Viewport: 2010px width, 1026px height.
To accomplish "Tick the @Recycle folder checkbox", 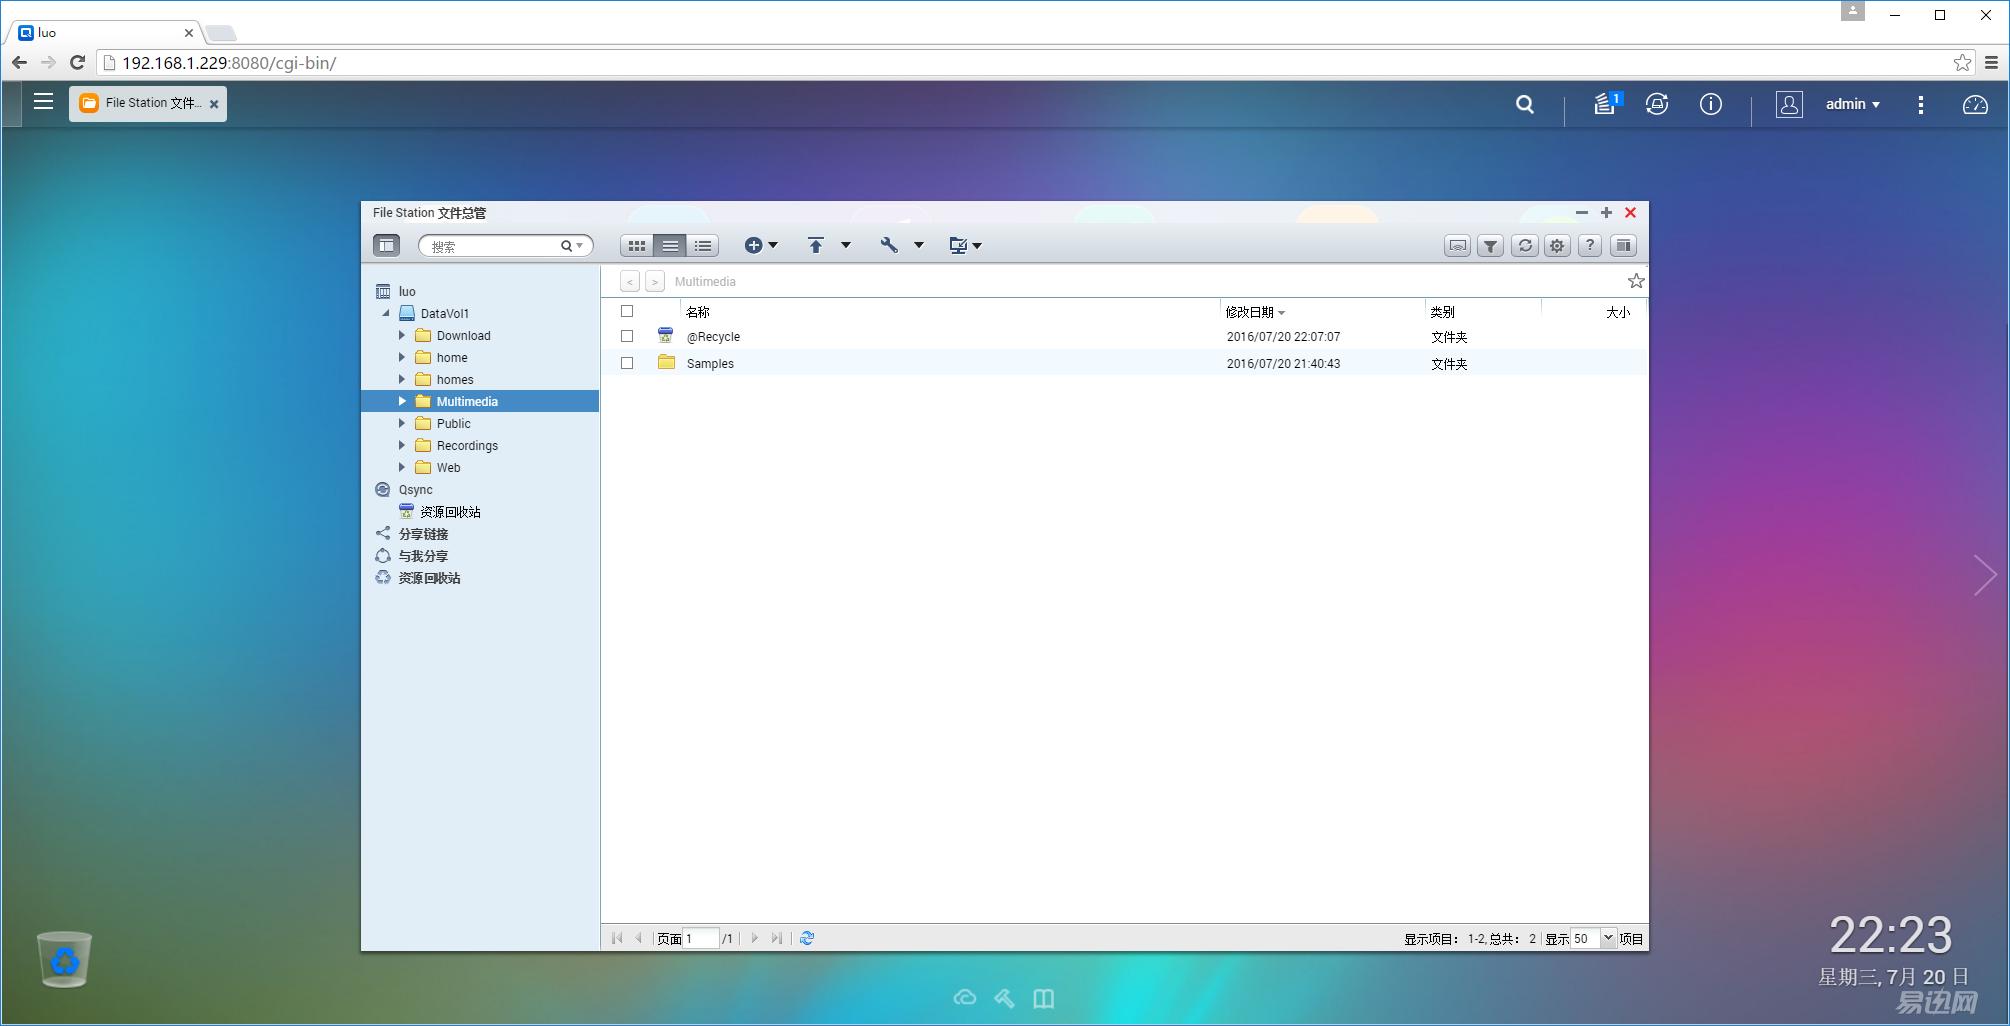I will (x=627, y=337).
